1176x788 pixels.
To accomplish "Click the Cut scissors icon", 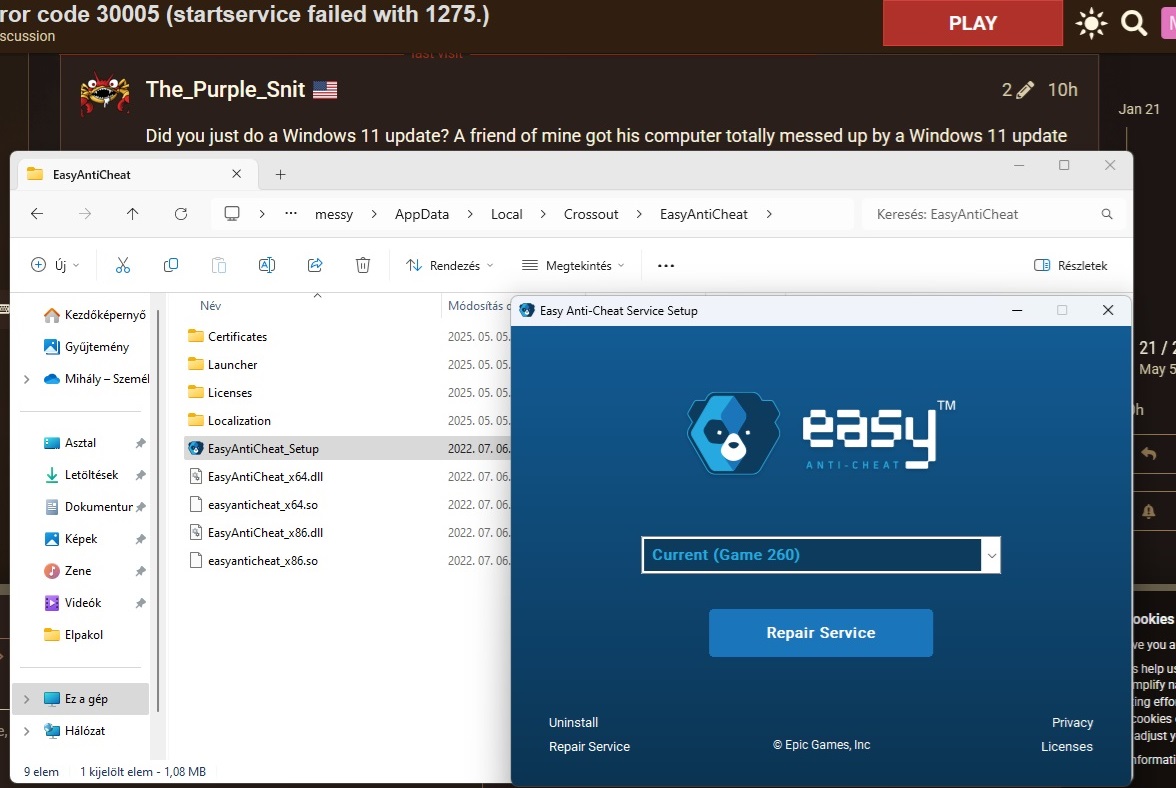I will [x=123, y=265].
